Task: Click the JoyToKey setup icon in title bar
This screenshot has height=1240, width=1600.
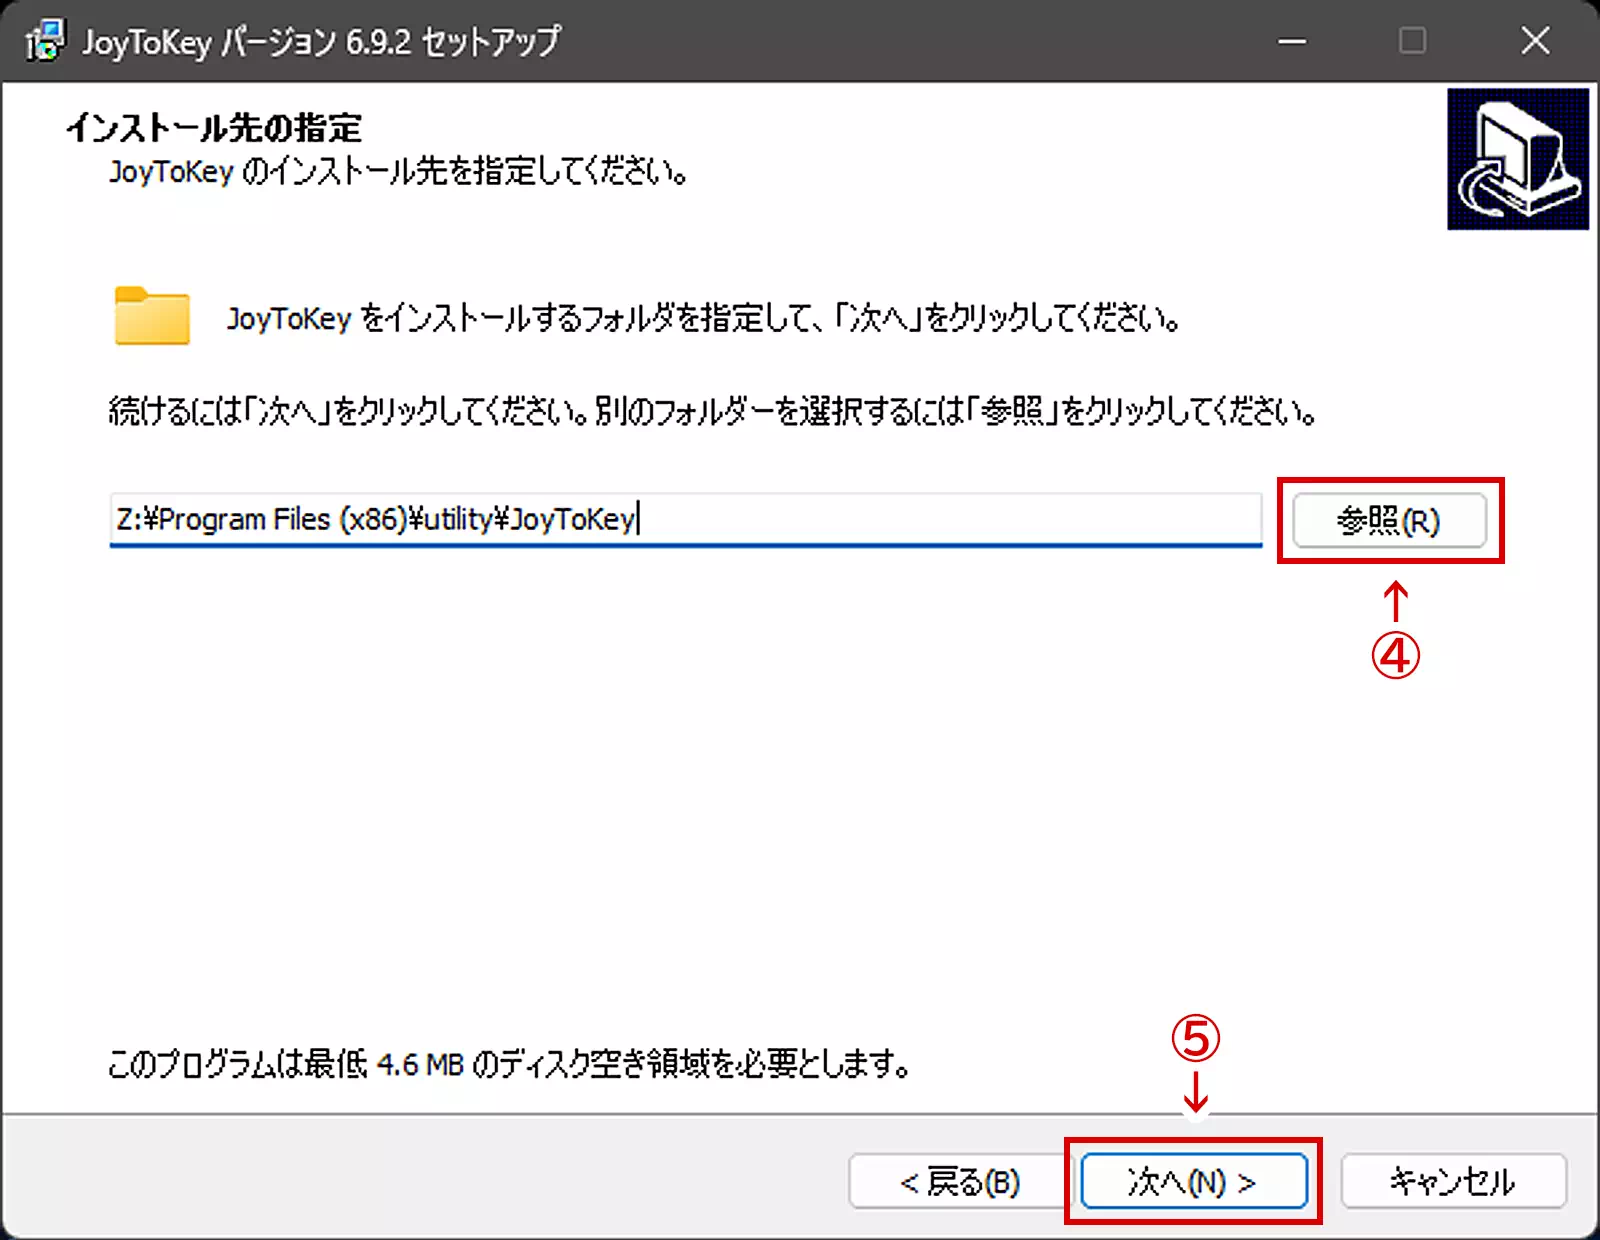Action: point(45,41)
